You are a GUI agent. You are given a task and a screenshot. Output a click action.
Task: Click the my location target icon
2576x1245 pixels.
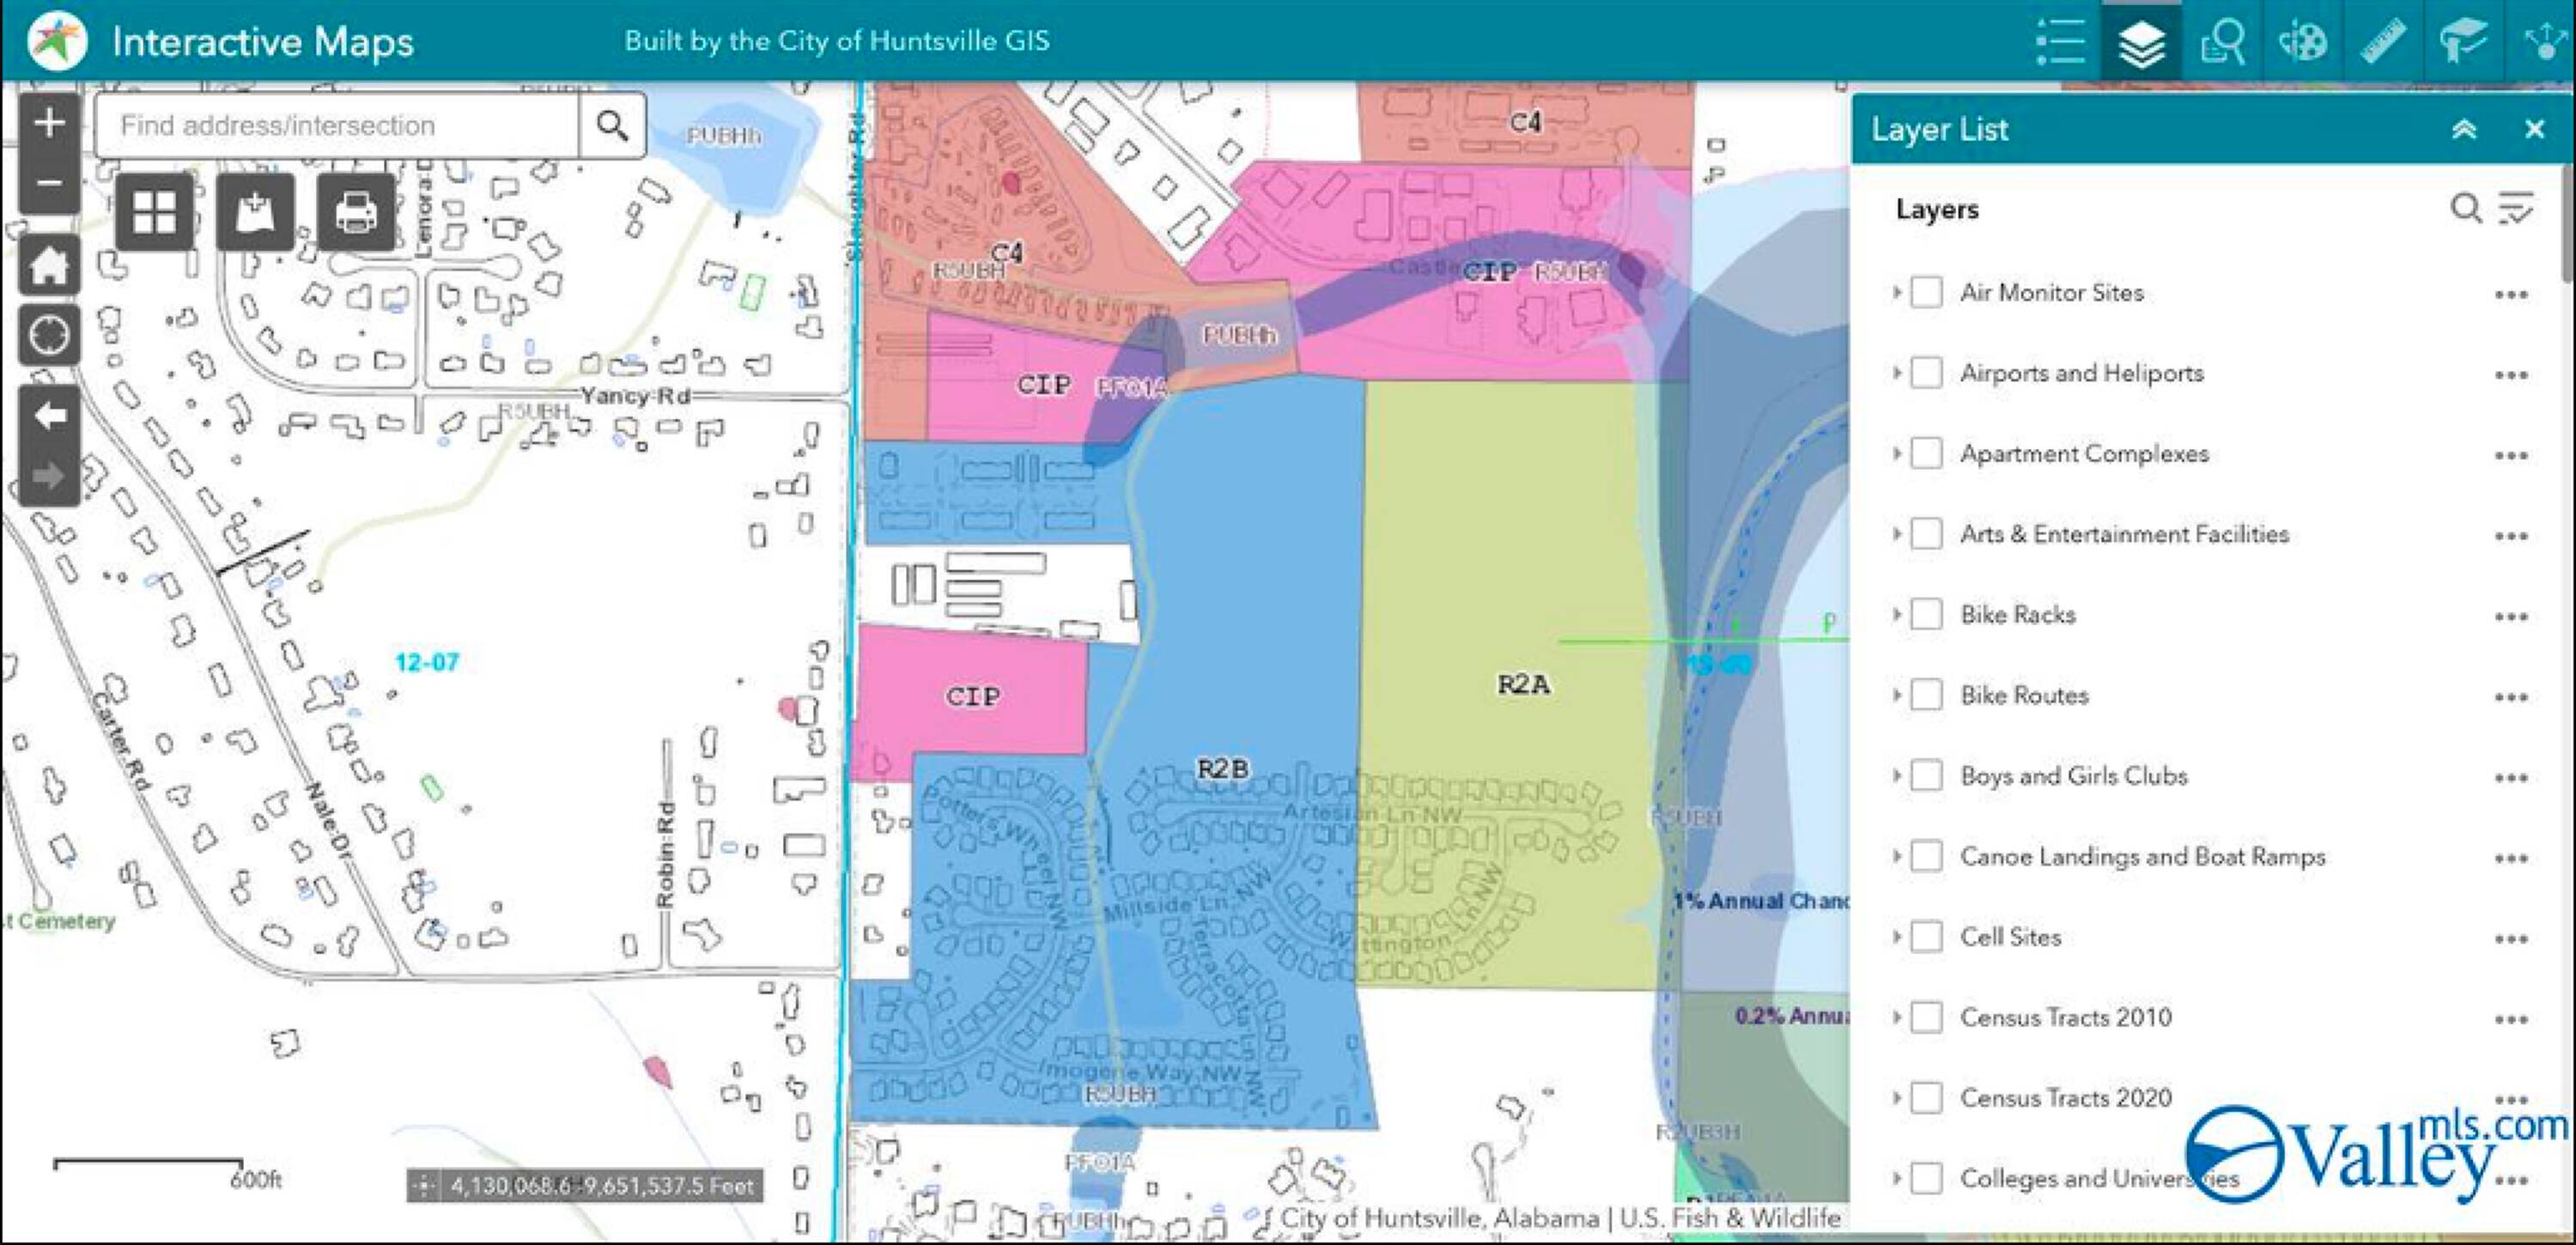click(x=49, y=334)
